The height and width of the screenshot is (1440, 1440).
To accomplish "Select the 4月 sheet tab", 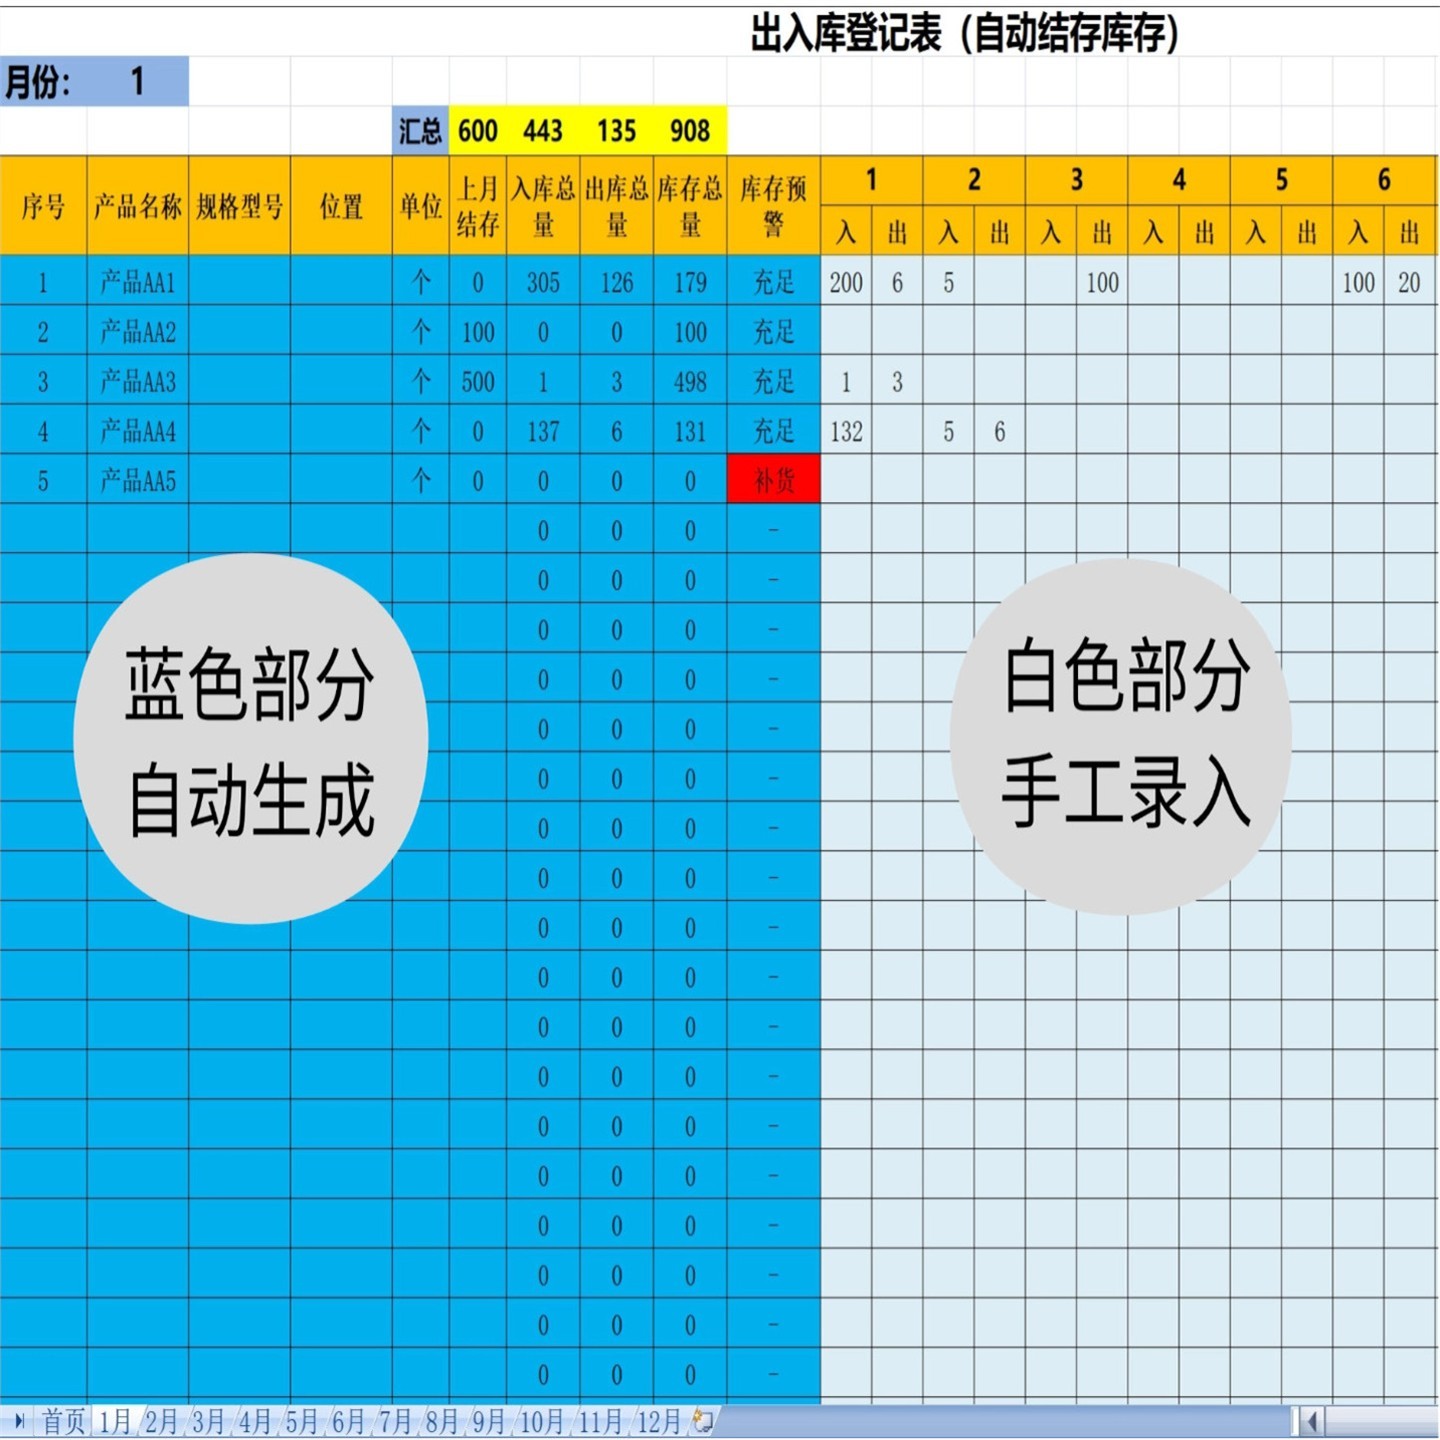I will tap(255, 1421).
